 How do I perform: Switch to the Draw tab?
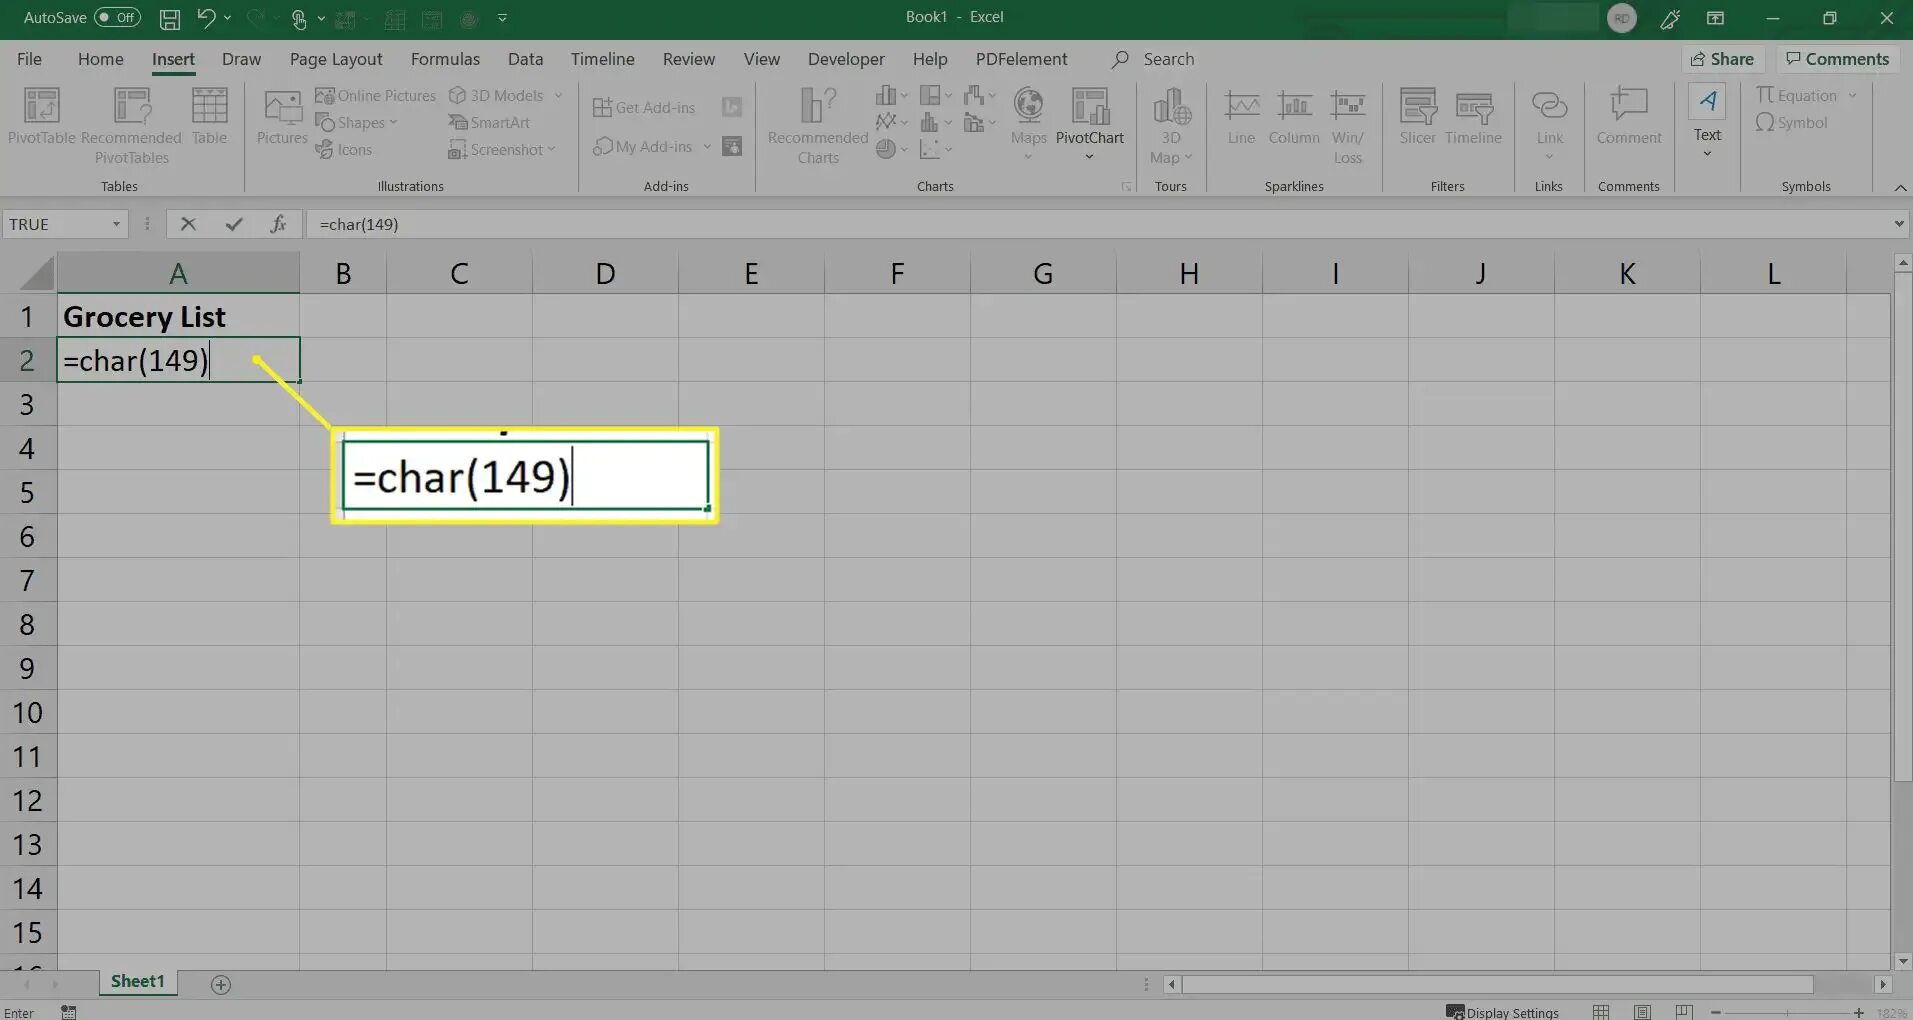[241, 59]
